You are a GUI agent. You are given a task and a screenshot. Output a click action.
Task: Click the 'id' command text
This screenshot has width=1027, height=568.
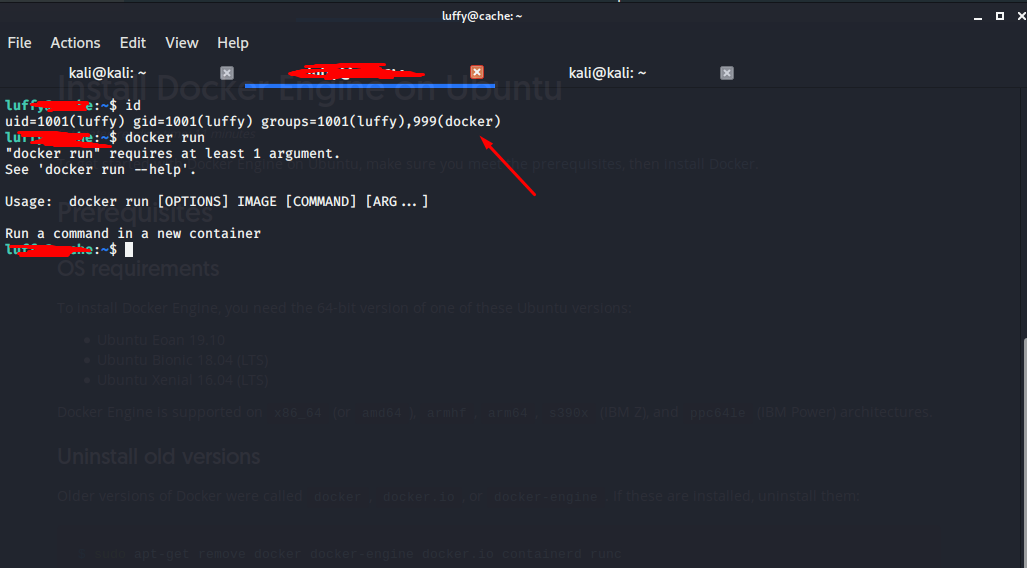click(133, 105)
